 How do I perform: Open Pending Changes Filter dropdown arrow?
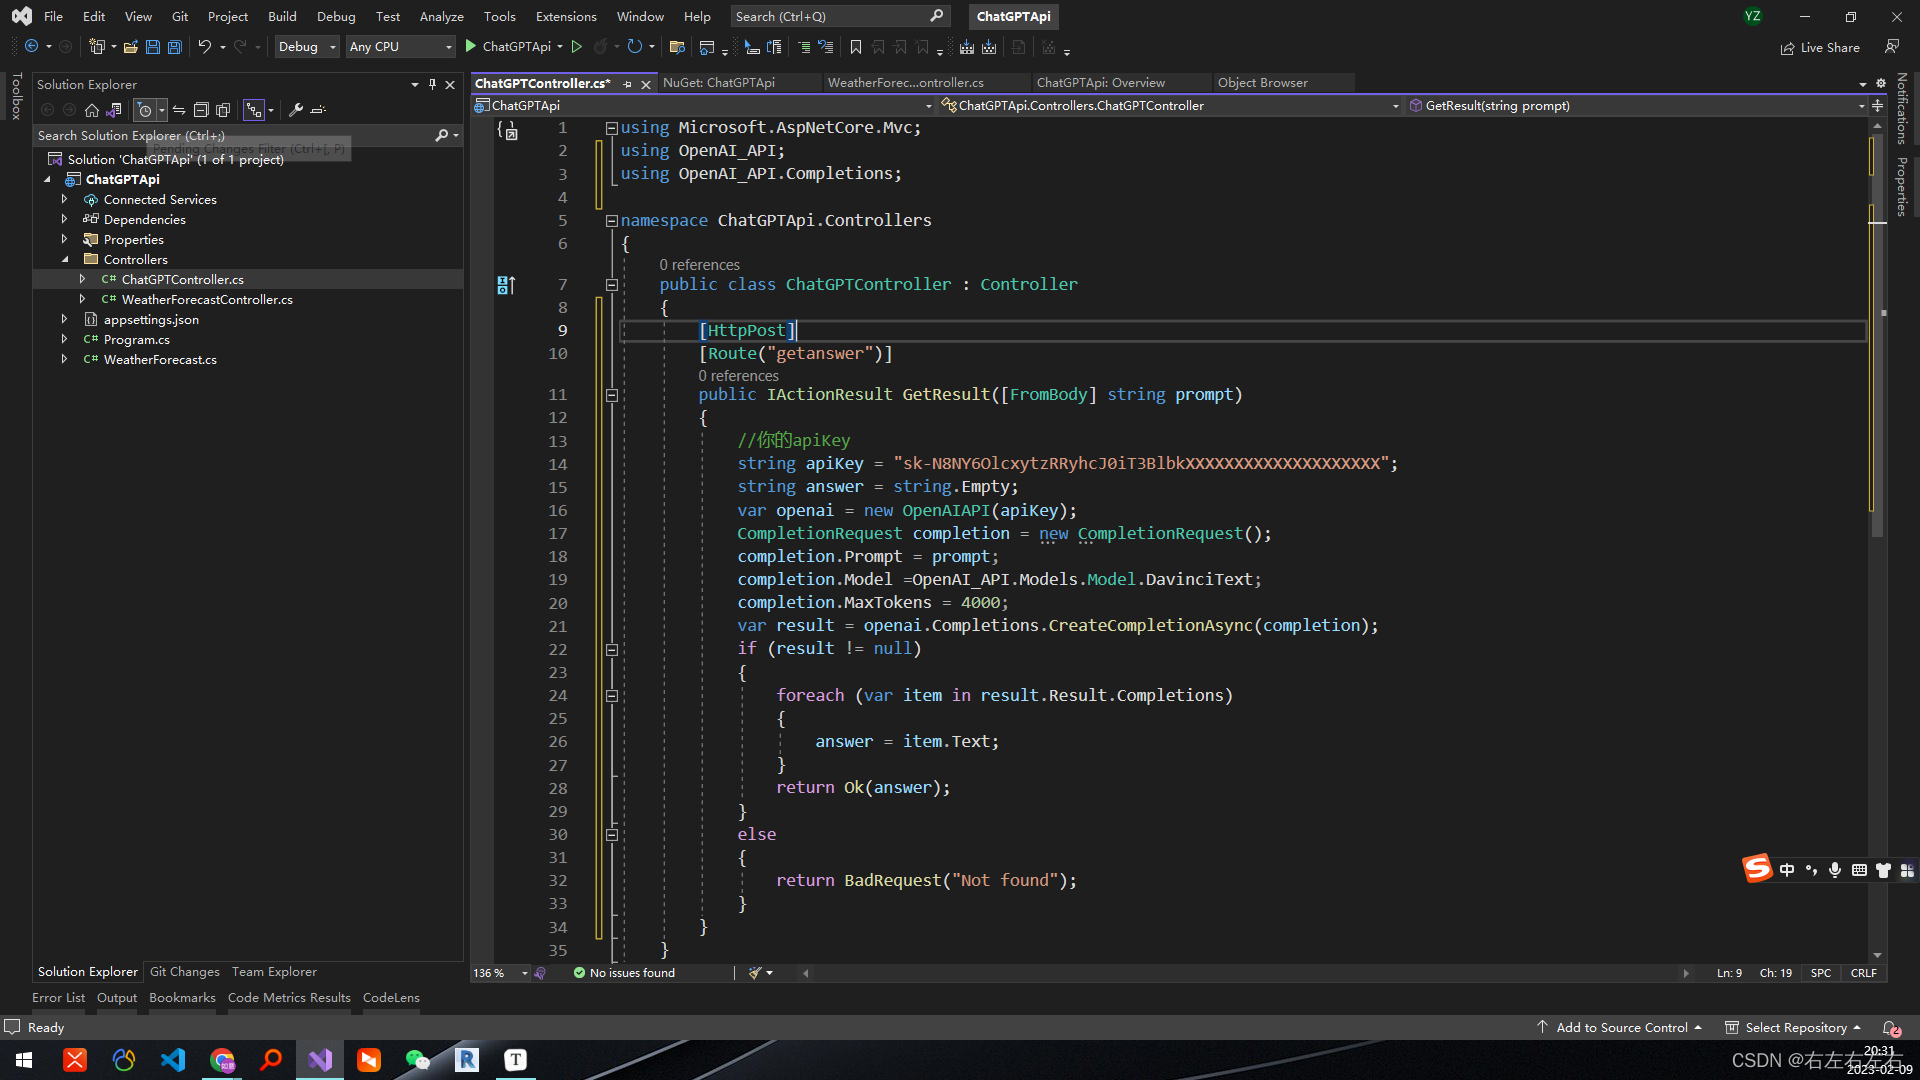click(x=162, y=110)
